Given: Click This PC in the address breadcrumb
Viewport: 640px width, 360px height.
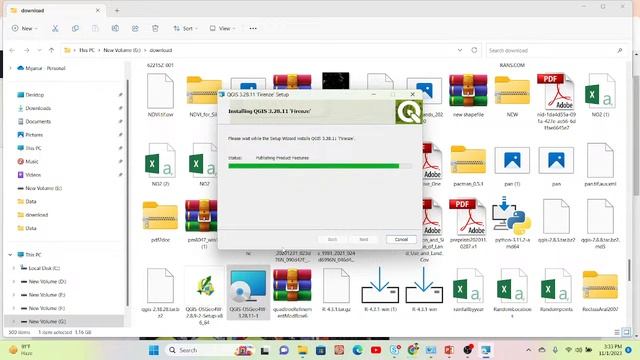Looking at the screenshot, I should [x=87, y=50].
